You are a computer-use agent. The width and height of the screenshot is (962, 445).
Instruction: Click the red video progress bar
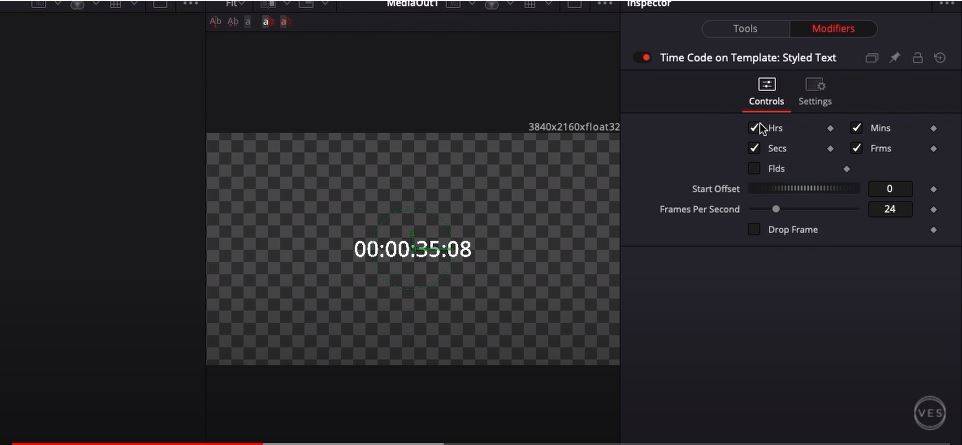coord(137,443)
